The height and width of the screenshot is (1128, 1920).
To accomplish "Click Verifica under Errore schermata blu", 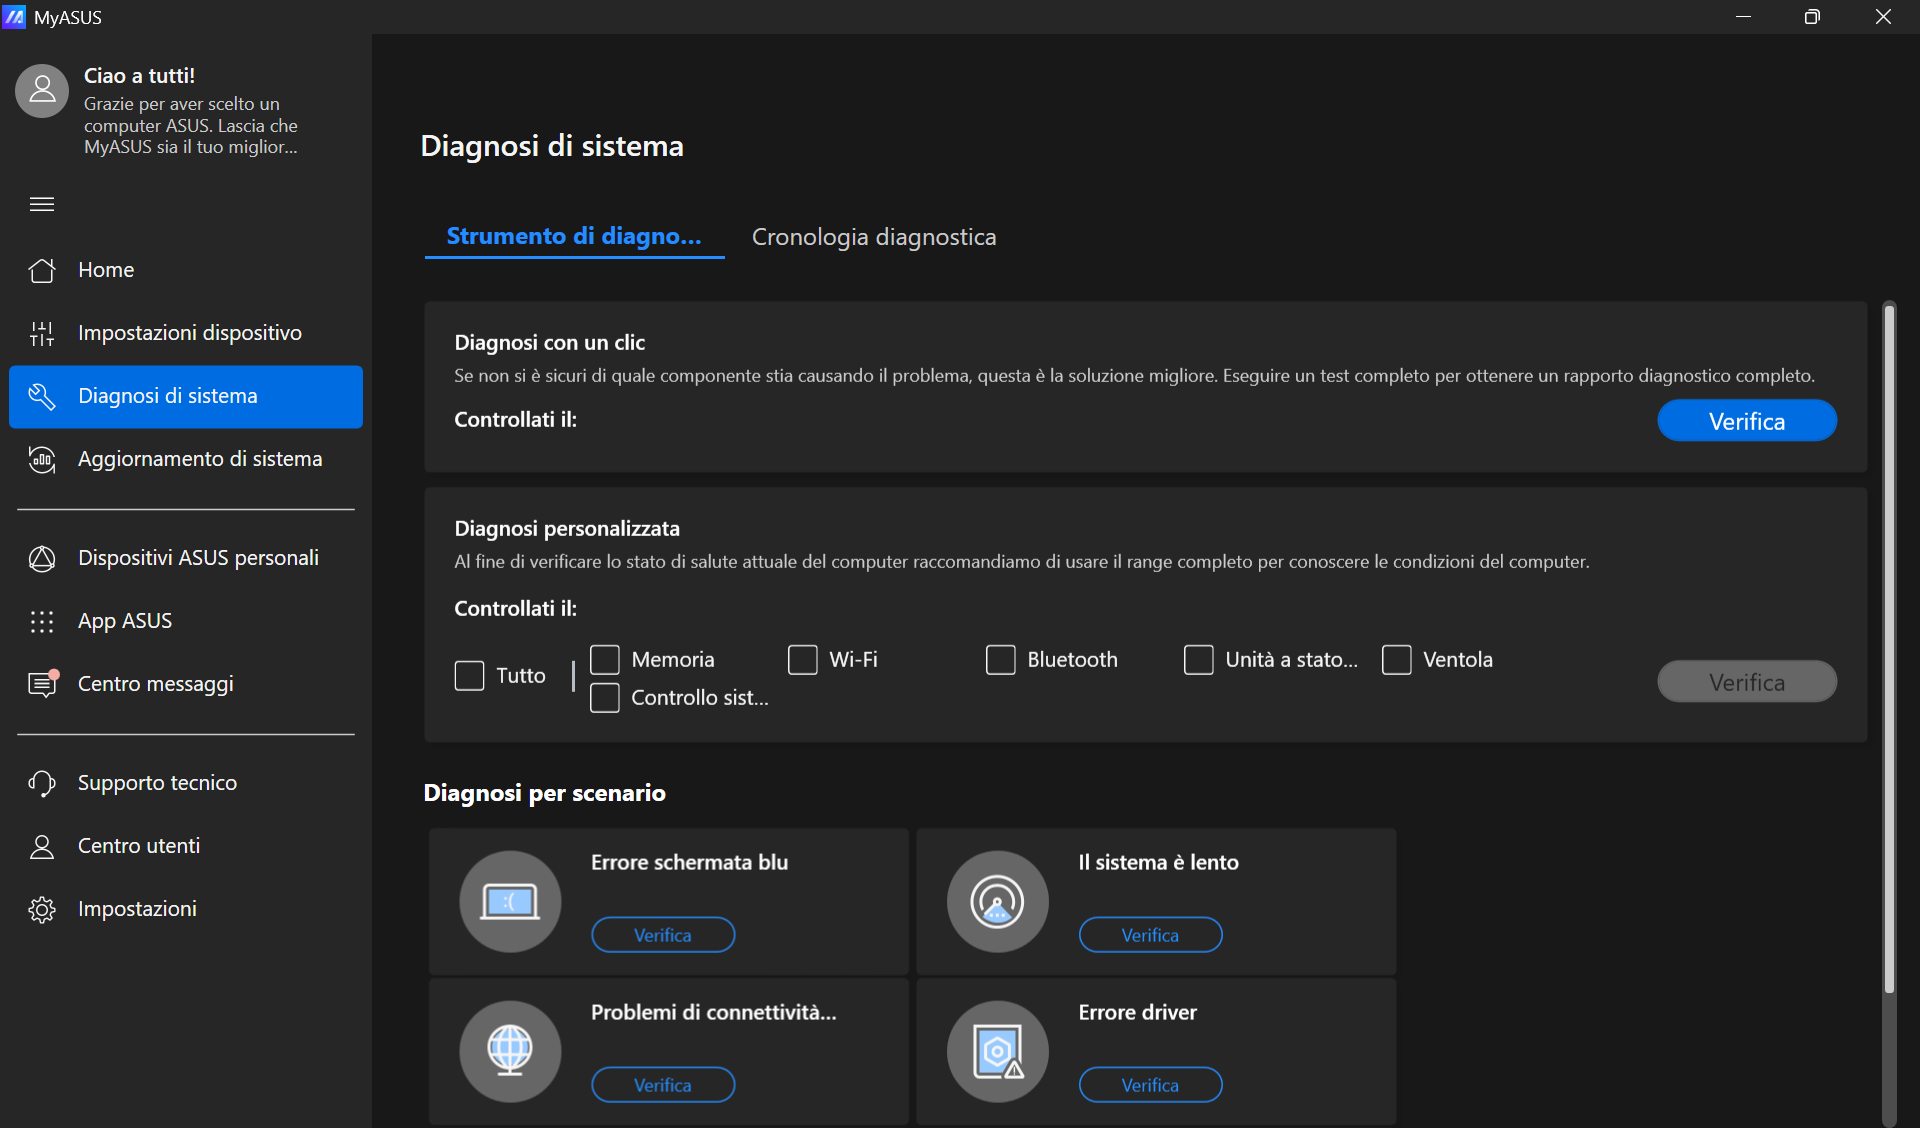I will click(x=663, y=935).
